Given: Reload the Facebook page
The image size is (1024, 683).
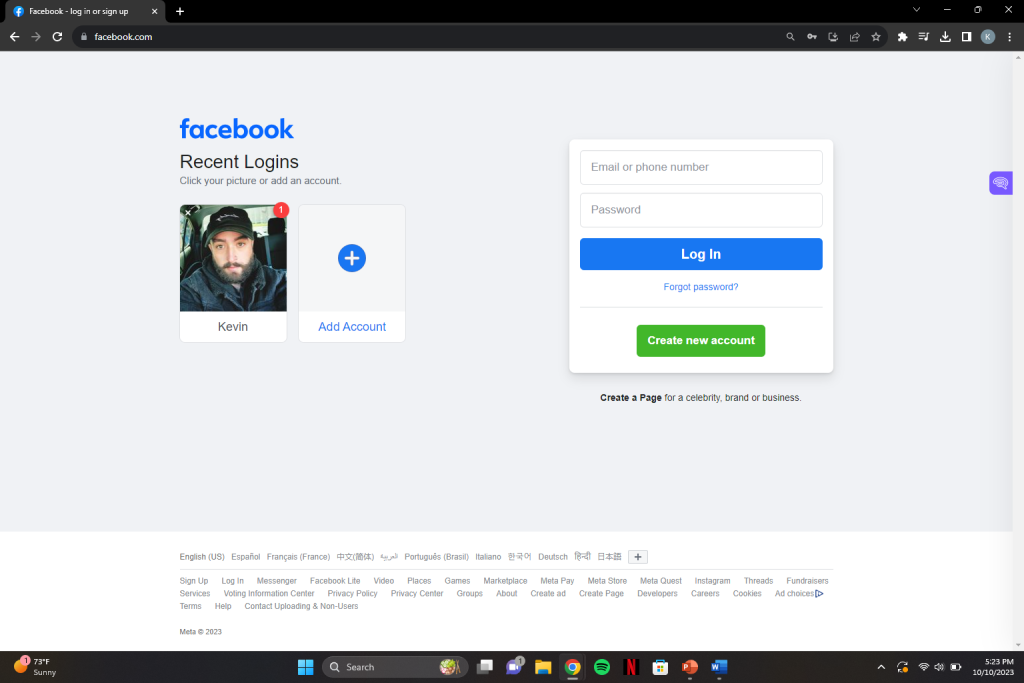Looking at the screenshot, I should 57,37.
